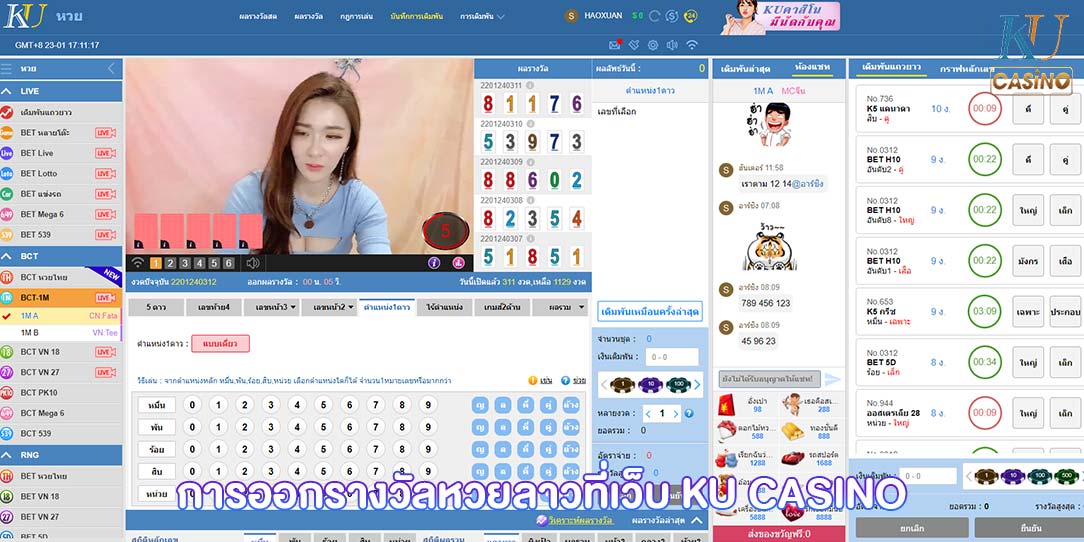Open 24-hour support phone icon

coord(691,16)
